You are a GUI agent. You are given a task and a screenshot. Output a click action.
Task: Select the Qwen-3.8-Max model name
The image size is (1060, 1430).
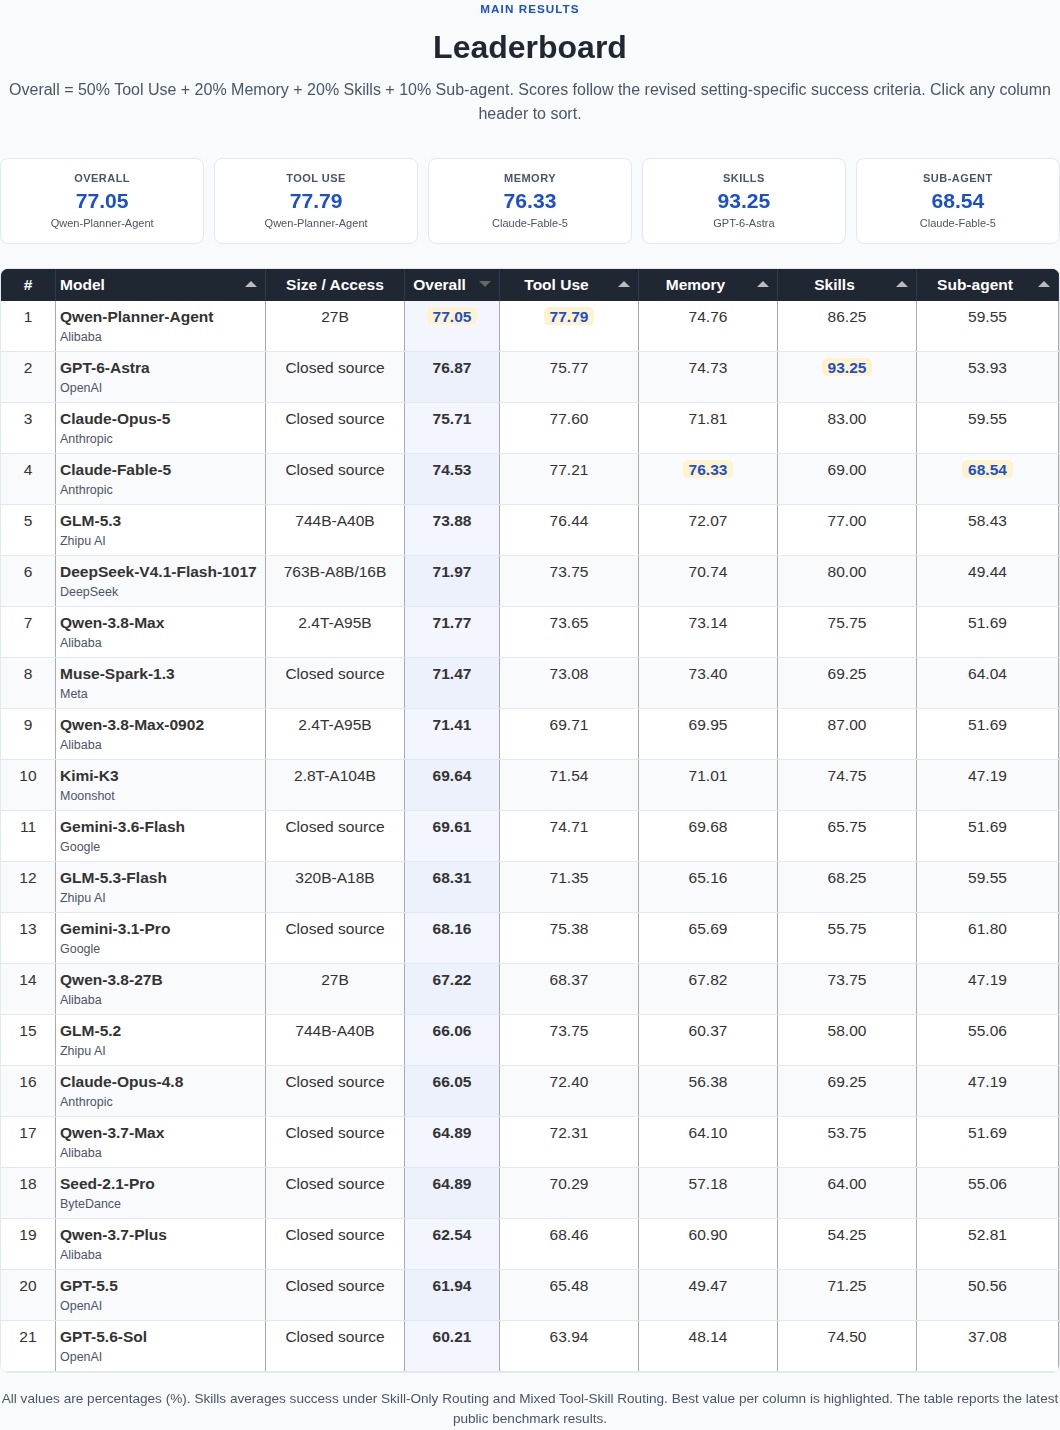click(x=112, y=623)
